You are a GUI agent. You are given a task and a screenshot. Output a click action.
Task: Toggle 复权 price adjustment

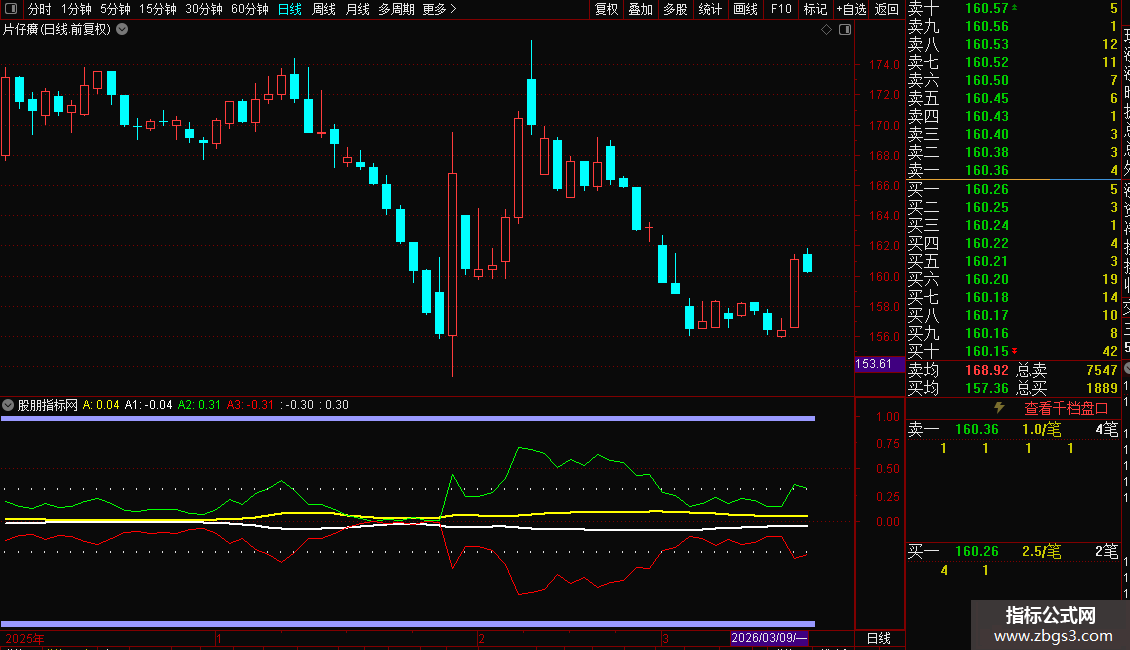[606, 9]
